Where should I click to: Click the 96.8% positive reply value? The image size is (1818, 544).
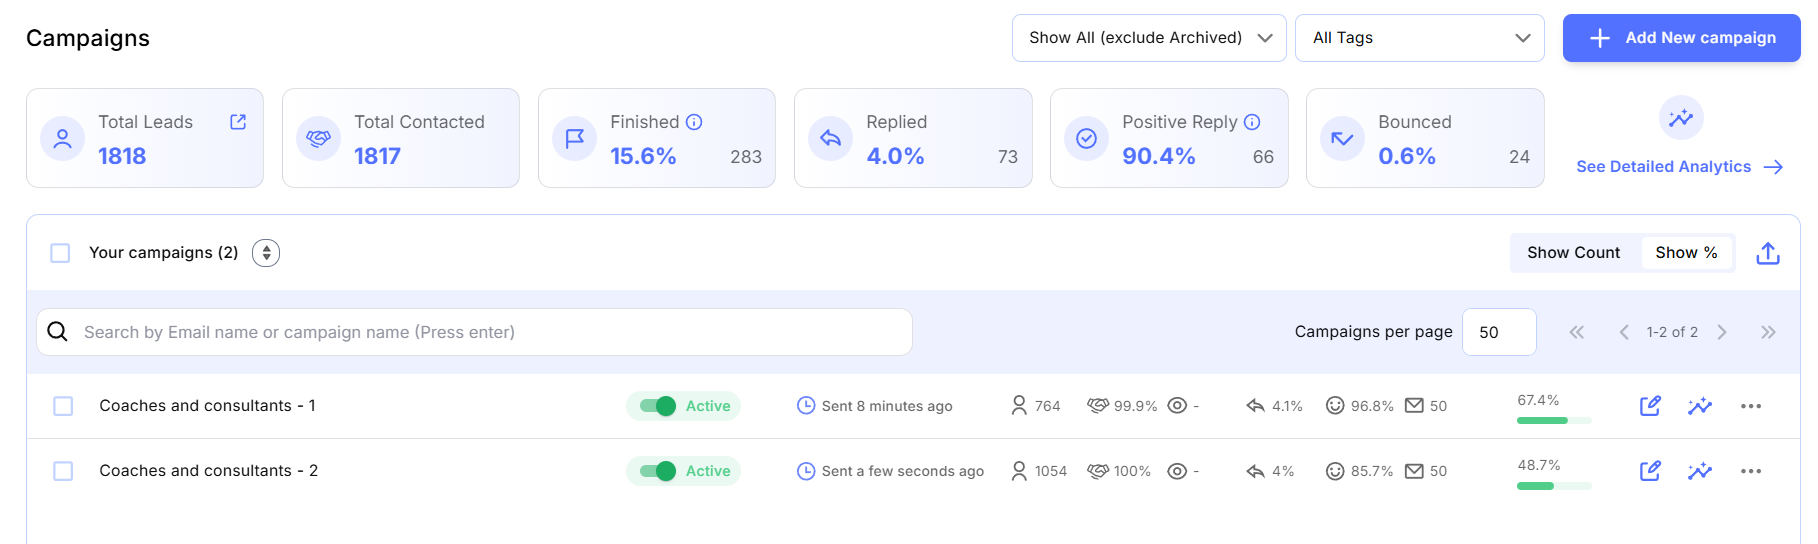pos(1372,406)
